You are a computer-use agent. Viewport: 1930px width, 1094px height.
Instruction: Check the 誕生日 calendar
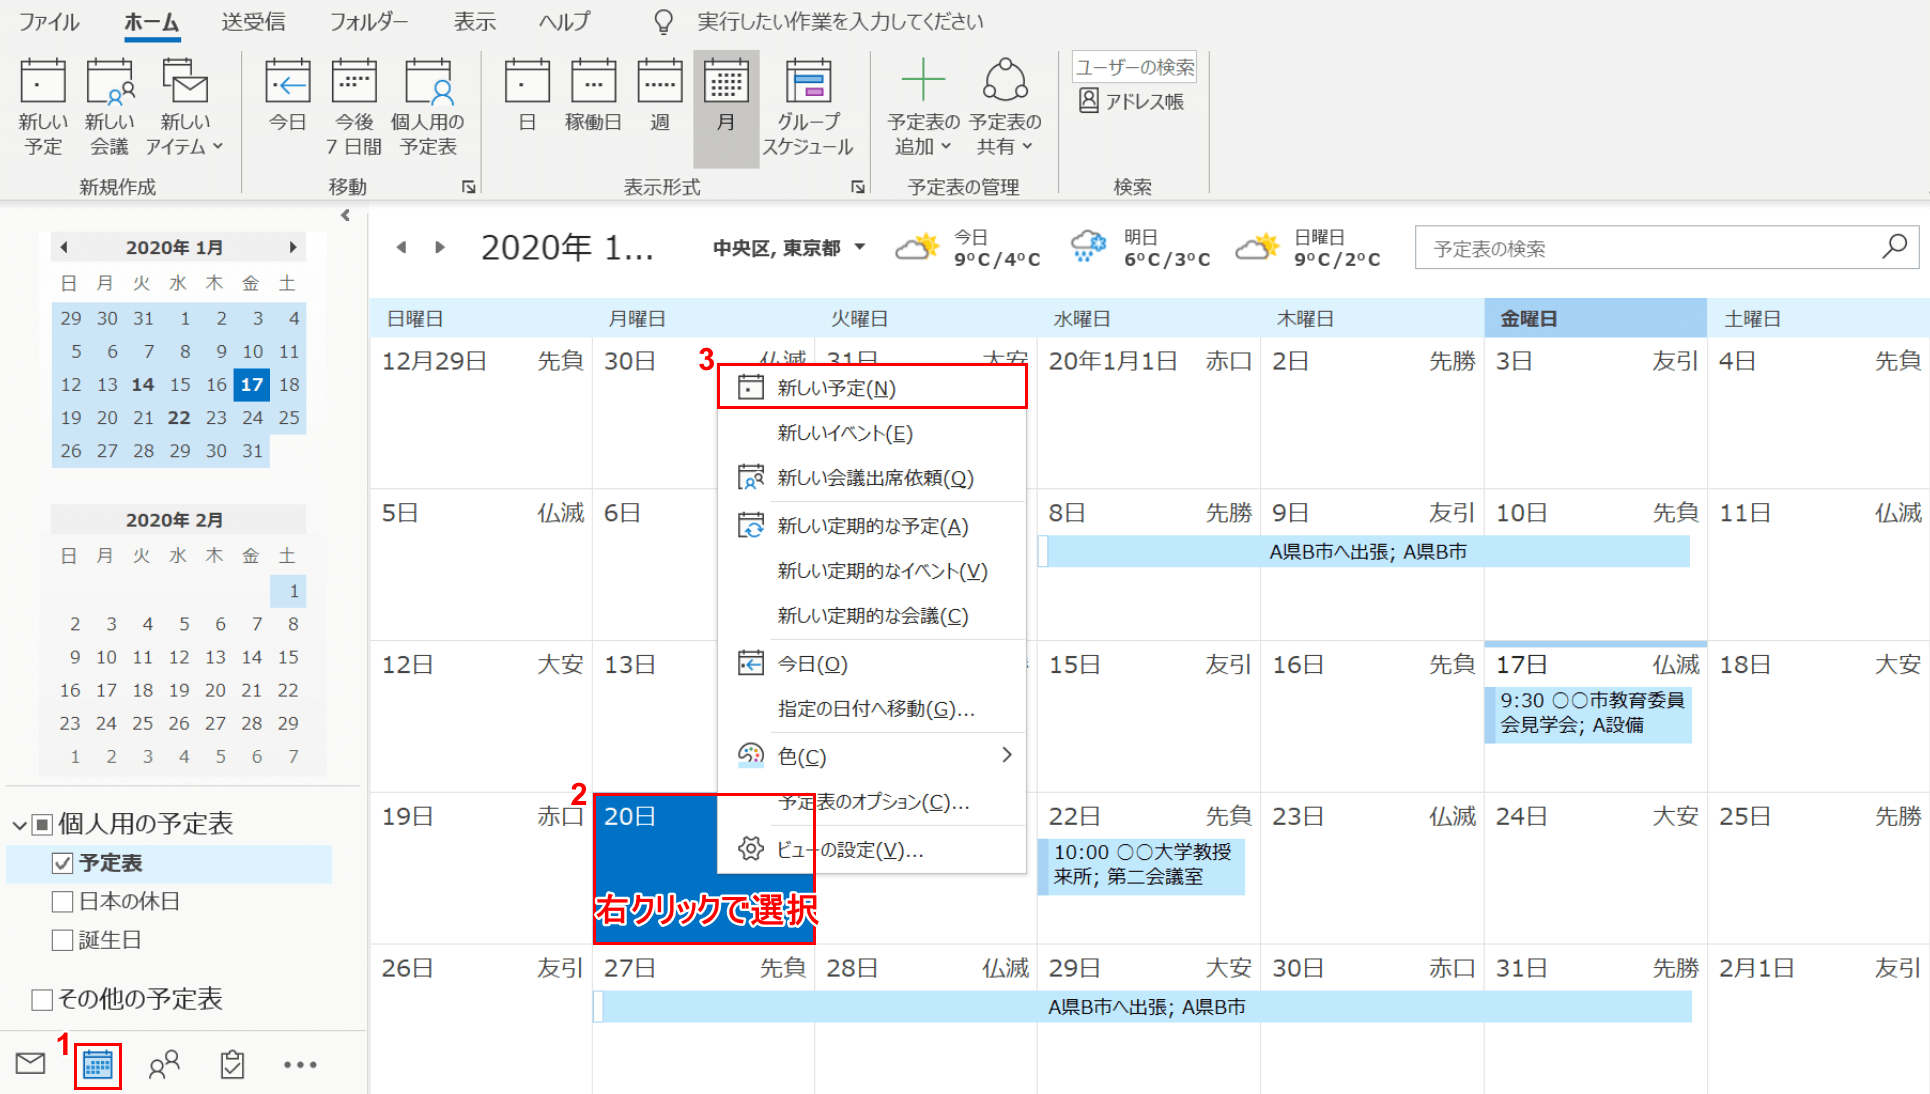pos(62,939)
